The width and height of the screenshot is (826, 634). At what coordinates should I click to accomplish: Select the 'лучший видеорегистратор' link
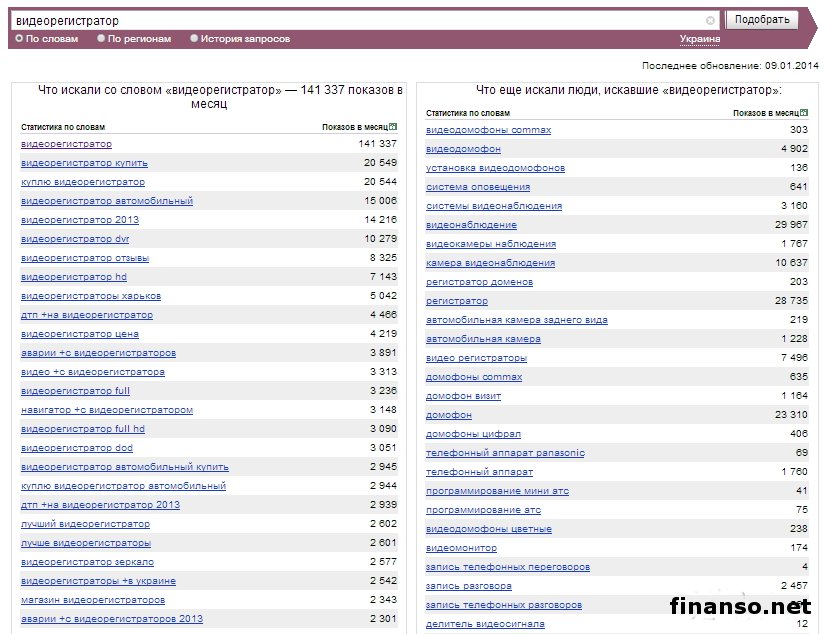point(85,524)
